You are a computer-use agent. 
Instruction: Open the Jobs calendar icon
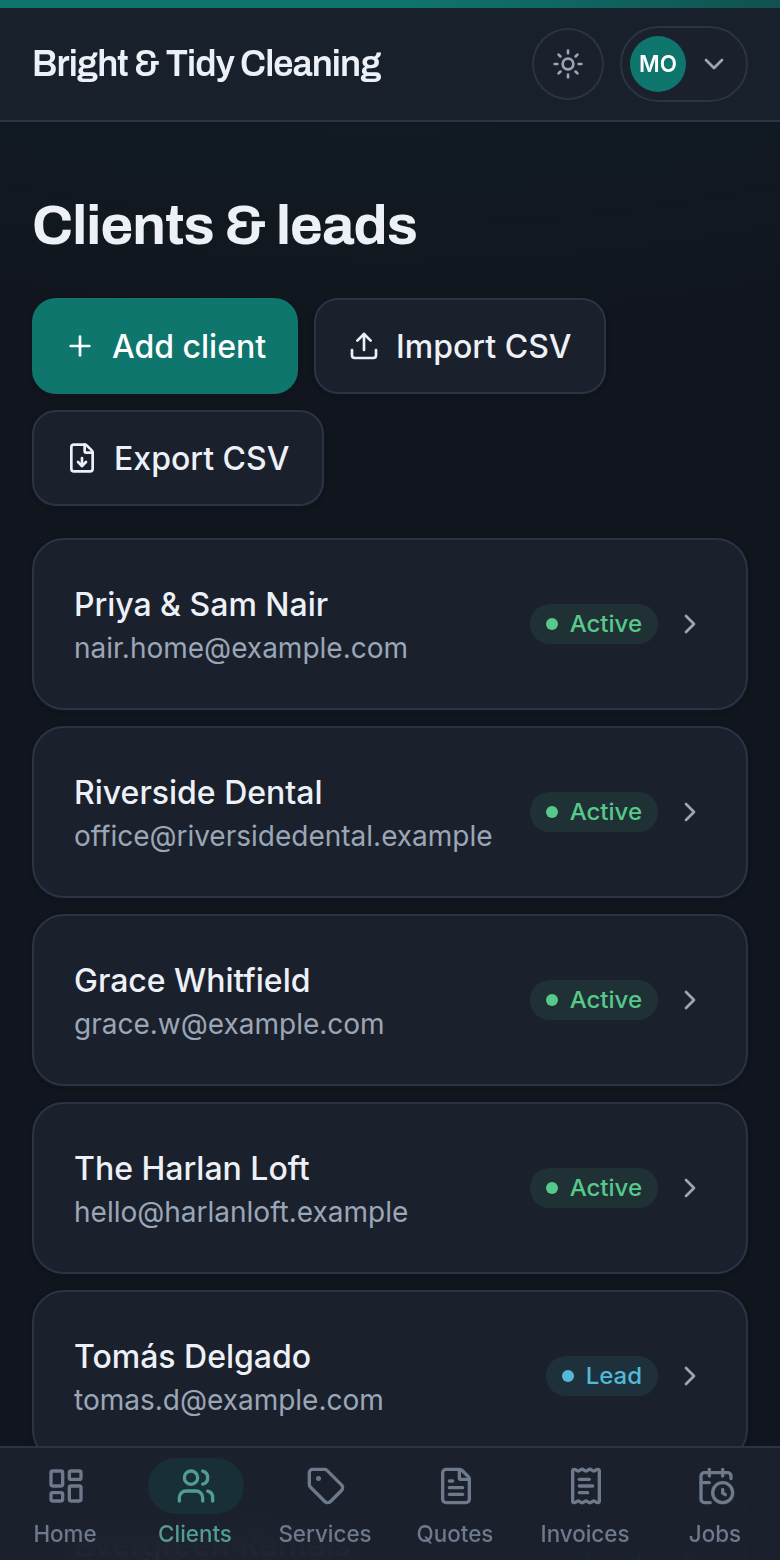pos(715,1487)
